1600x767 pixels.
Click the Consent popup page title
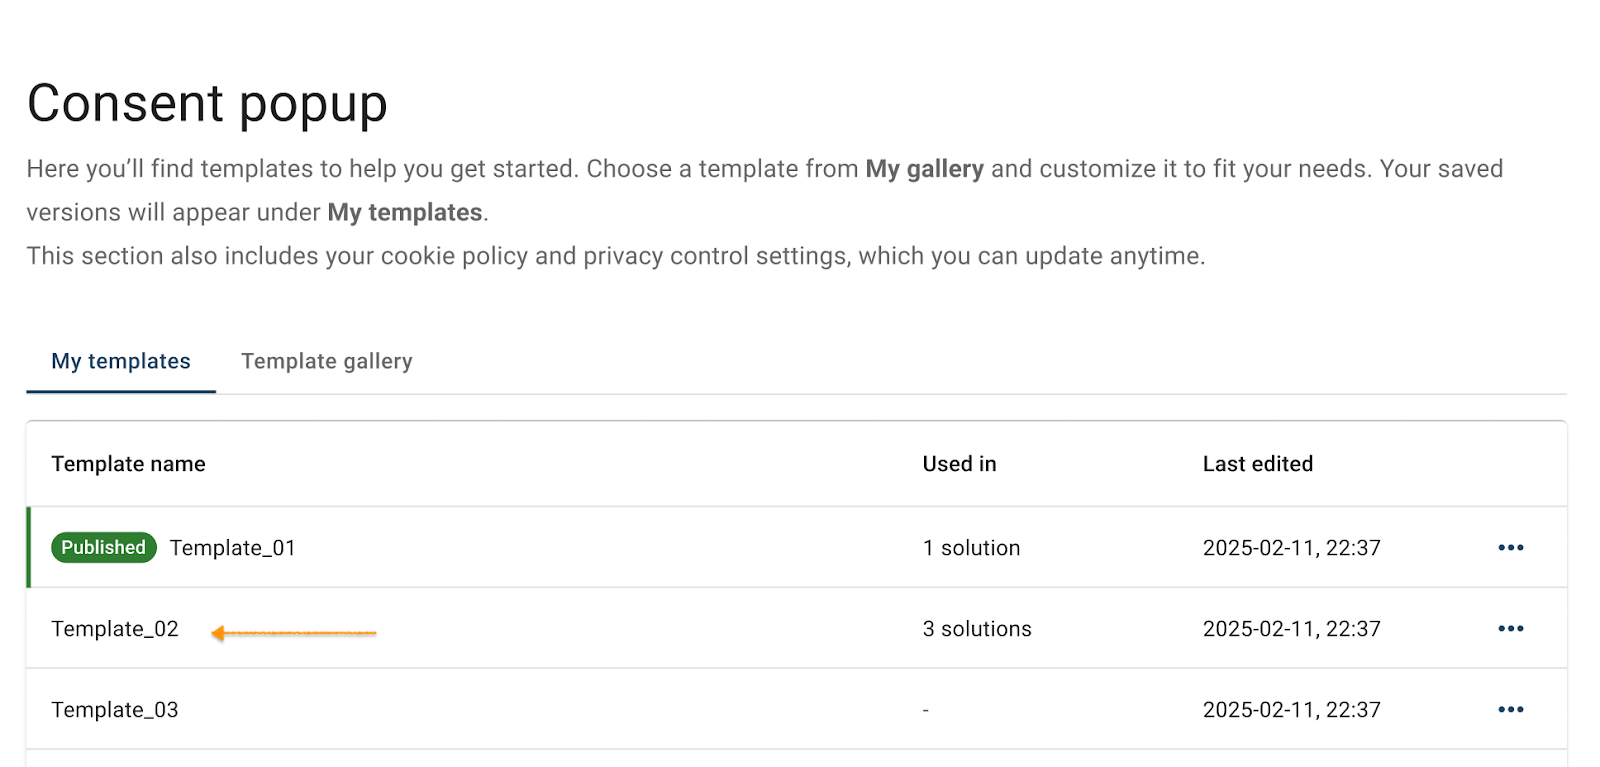tap(207, 103)
